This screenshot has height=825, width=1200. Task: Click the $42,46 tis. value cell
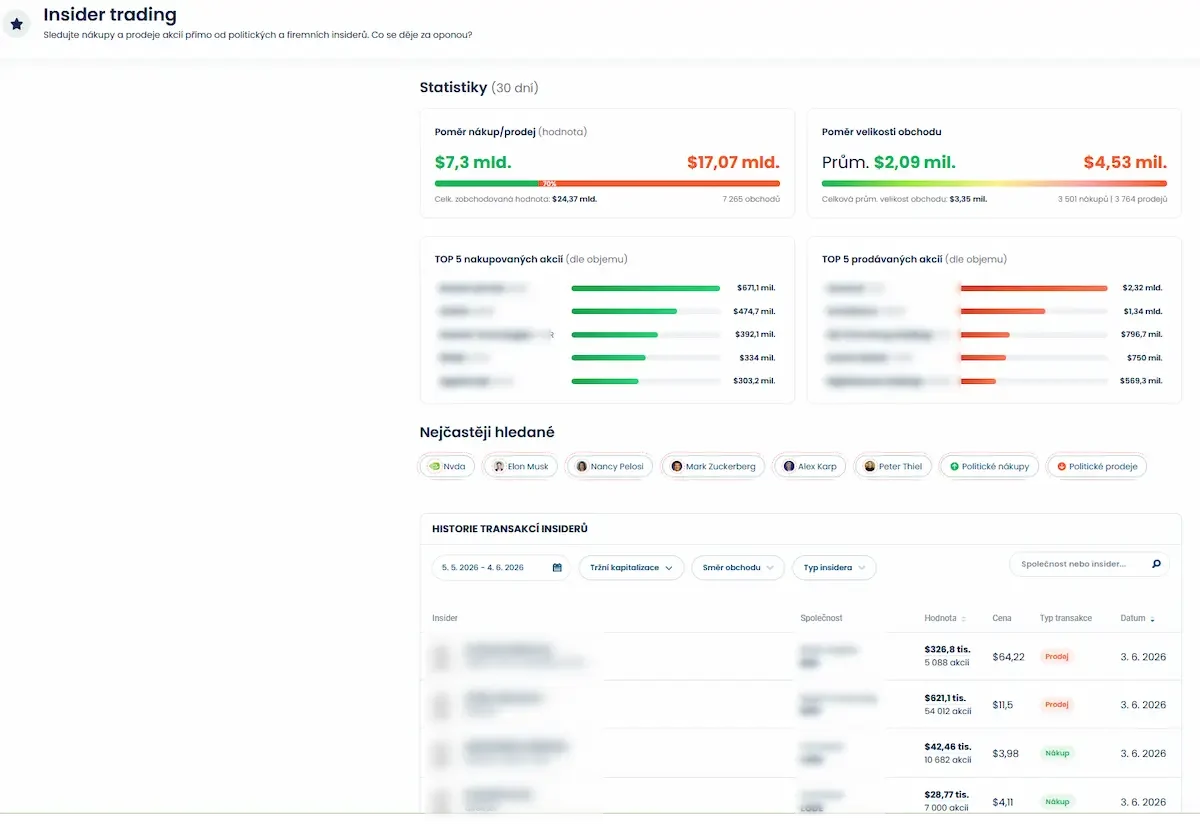tap(949, 746)
